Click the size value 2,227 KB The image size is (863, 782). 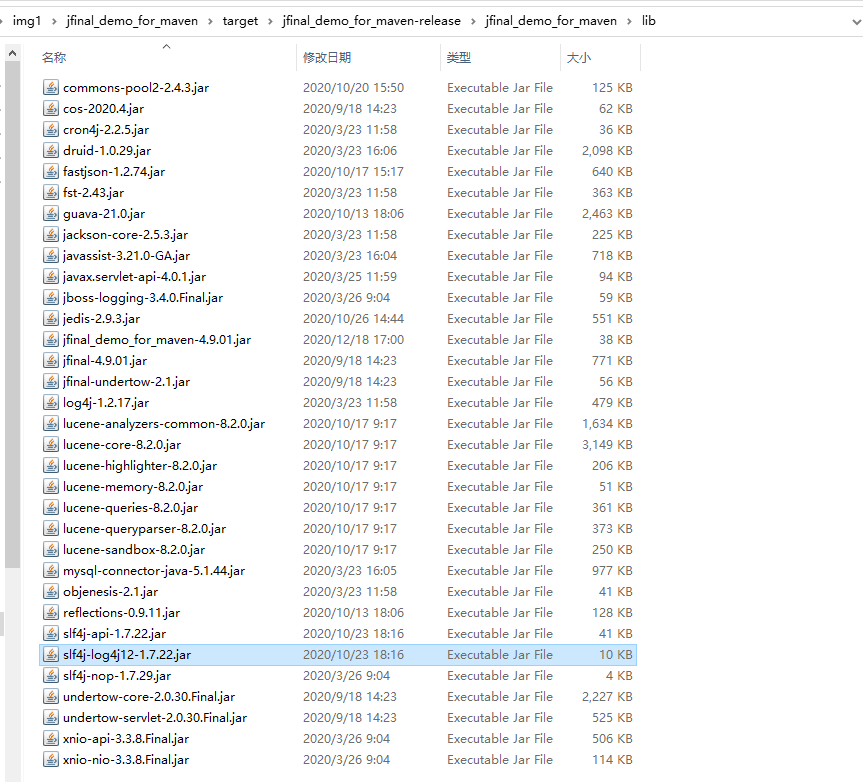607,697
